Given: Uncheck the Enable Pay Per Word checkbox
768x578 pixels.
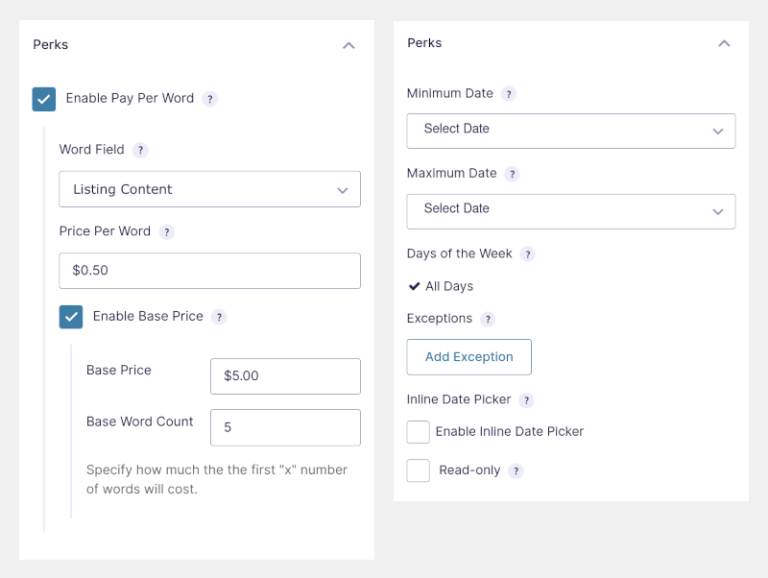Looking at the screenshot, I should pos(44,99).
